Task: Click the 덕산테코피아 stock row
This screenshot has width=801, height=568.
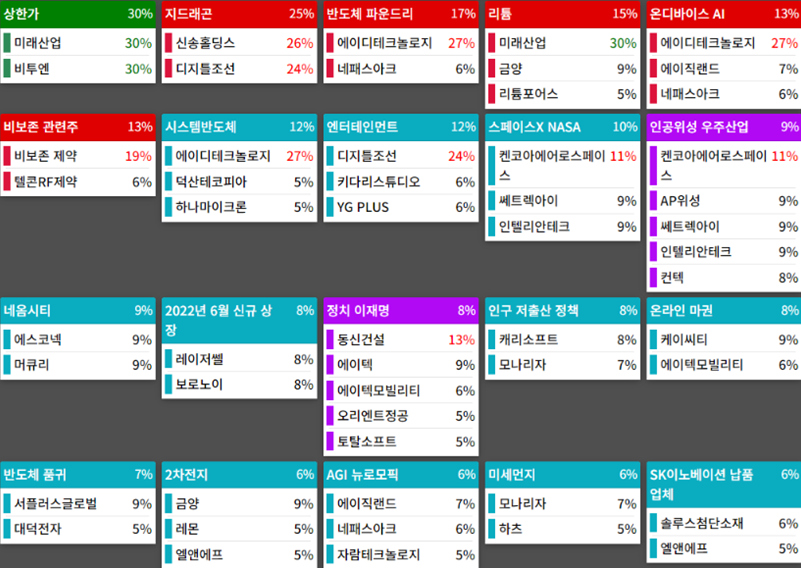Action: (239, 181)
